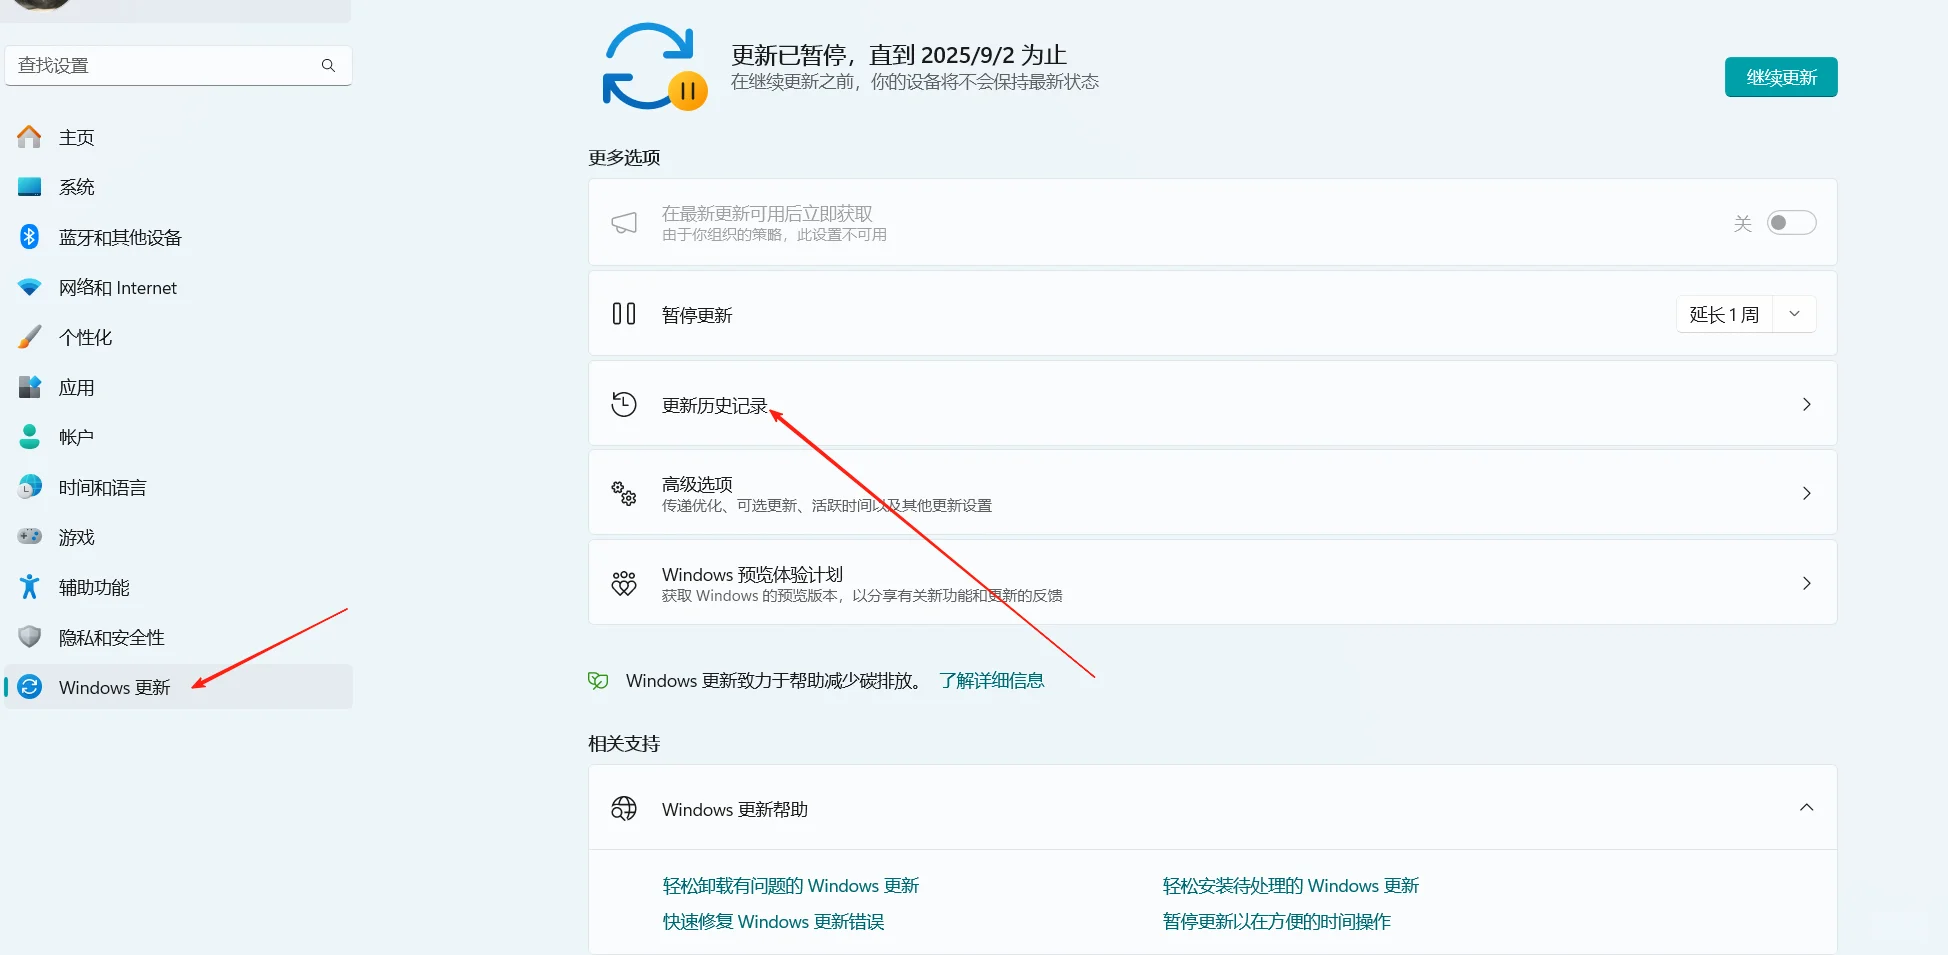
Task: Collapse the Windows 更新帮助 section
Action: (1806, 807)
